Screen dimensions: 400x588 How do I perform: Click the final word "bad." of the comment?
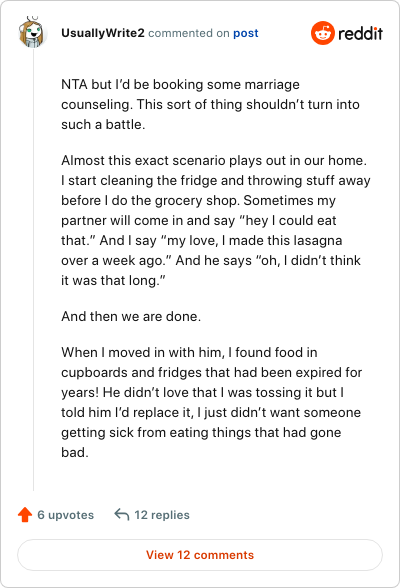(75, 452)
